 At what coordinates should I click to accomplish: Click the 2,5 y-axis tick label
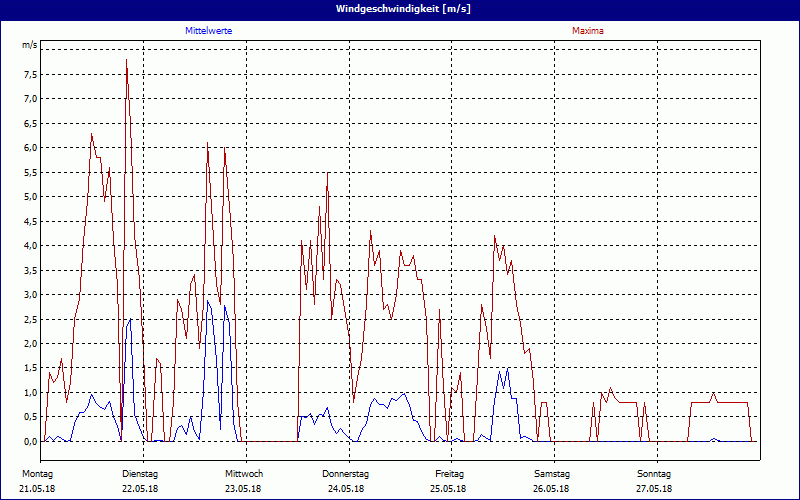tap(29, 319)
